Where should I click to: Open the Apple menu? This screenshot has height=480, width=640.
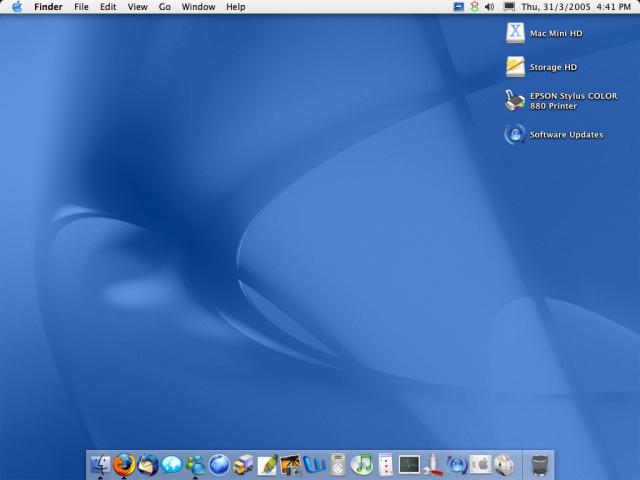click(x=17, y=7)
